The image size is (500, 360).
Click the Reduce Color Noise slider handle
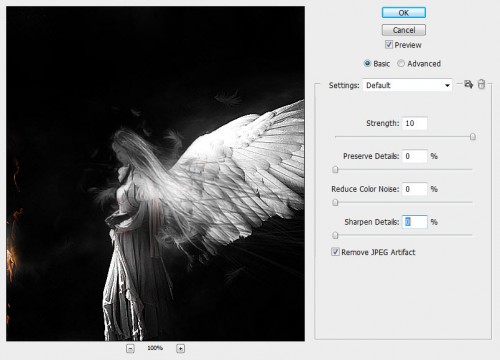pyautogui.click(x=335, y=202)
